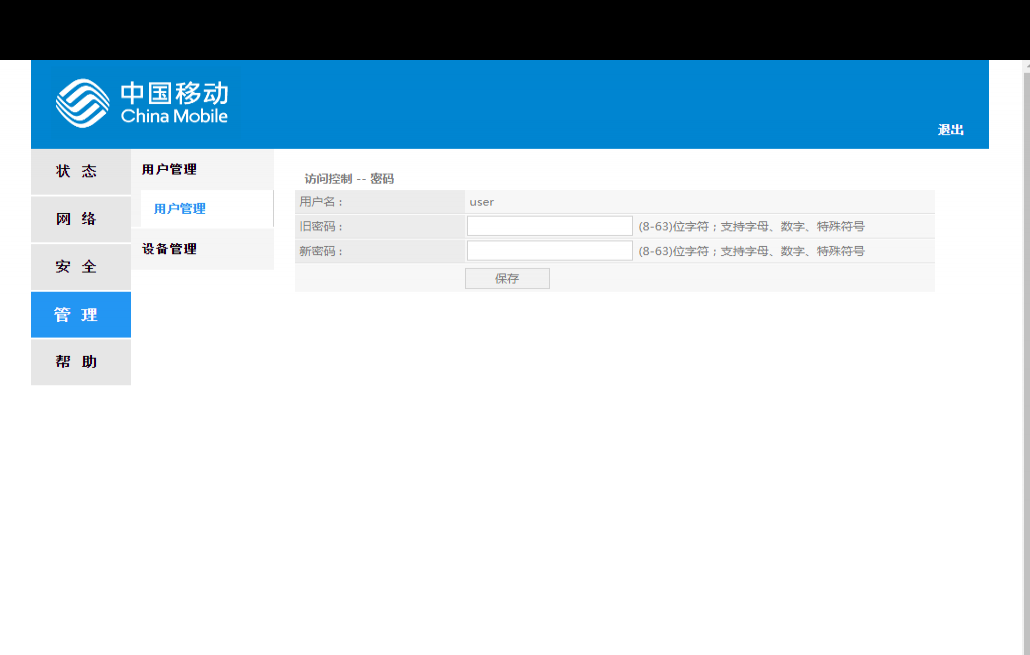1030x655 pixels.
Task: Click the username value 'user'
Action: click(481, 202)
